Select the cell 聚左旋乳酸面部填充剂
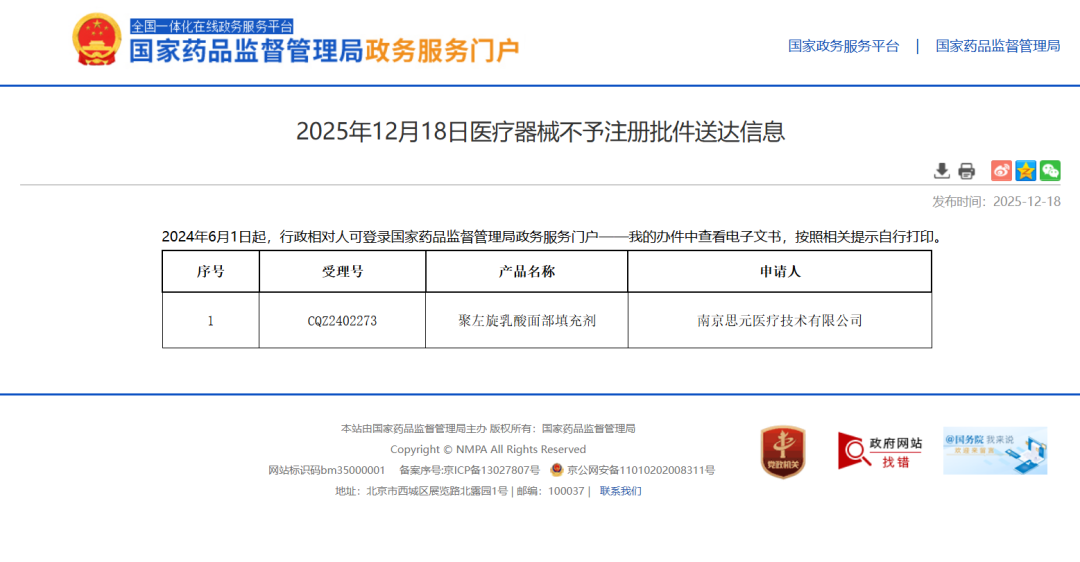This screenshot has width=1080, height=562. tap(527, 320)
